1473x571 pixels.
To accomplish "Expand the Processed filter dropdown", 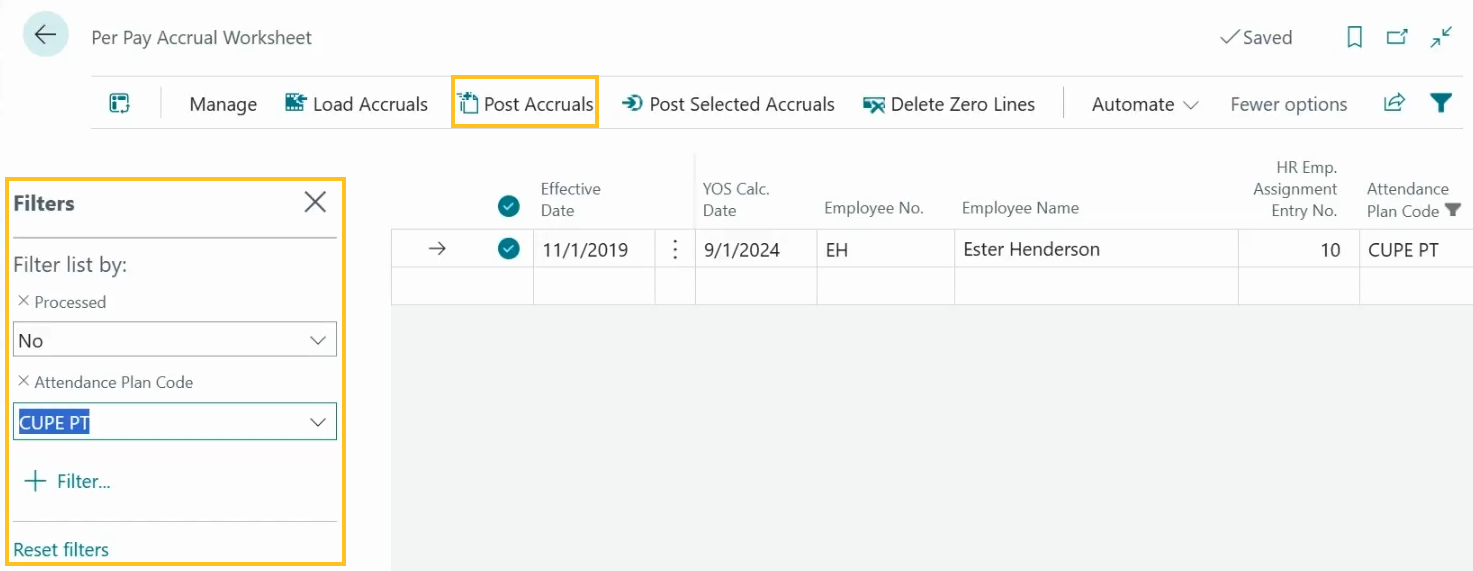I will click(x=318, y=341).
